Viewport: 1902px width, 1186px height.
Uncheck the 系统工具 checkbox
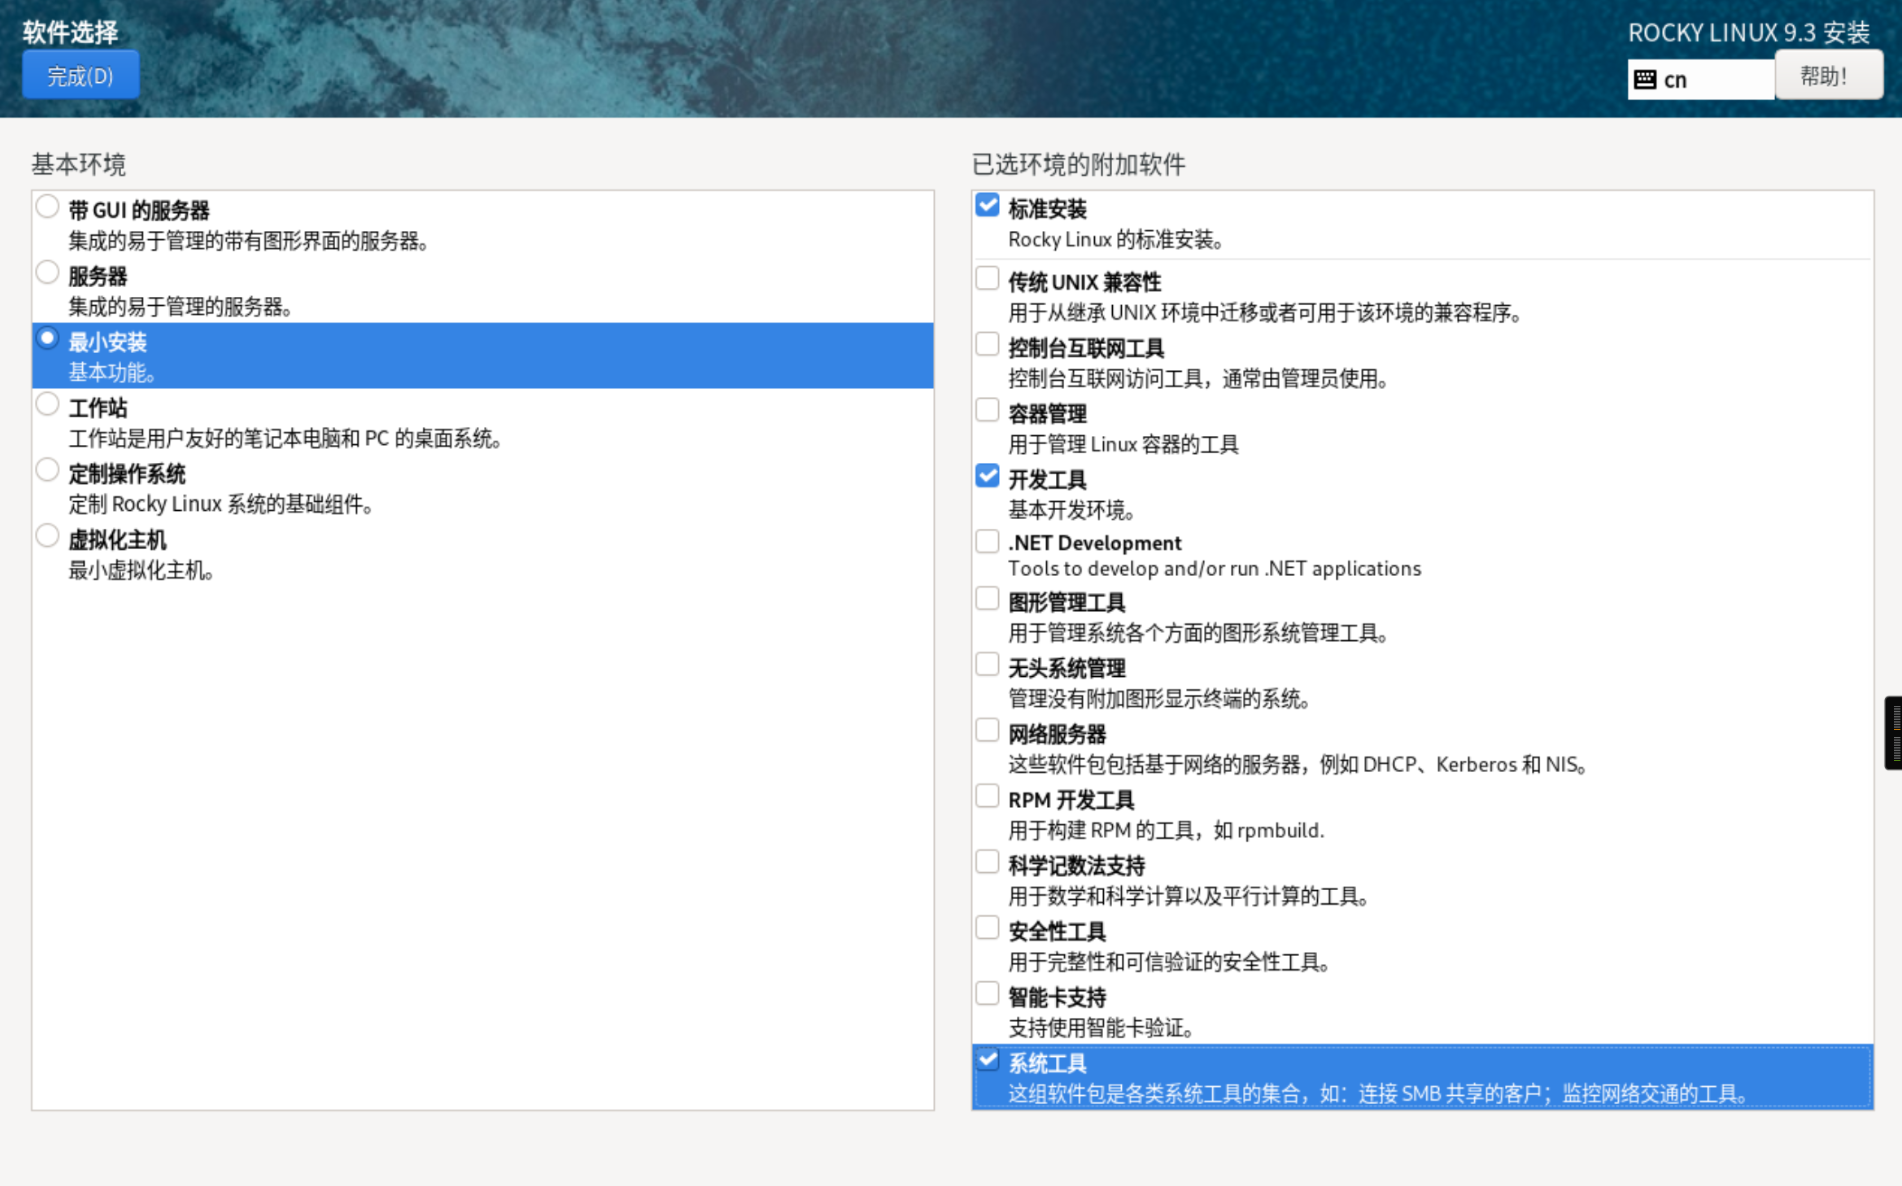pyautogui.click(x=987, y=1061)
